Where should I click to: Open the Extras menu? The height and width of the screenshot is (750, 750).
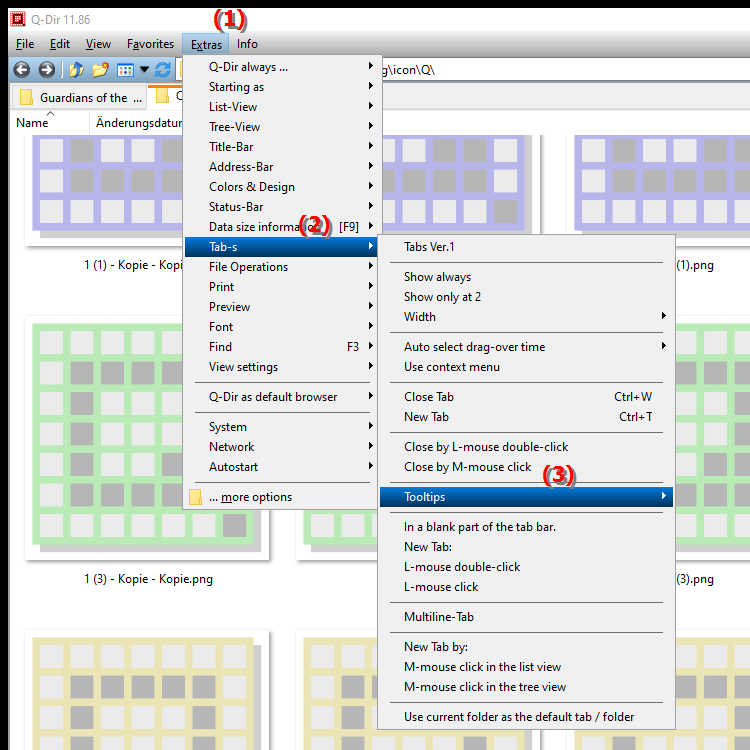point(206,44)
